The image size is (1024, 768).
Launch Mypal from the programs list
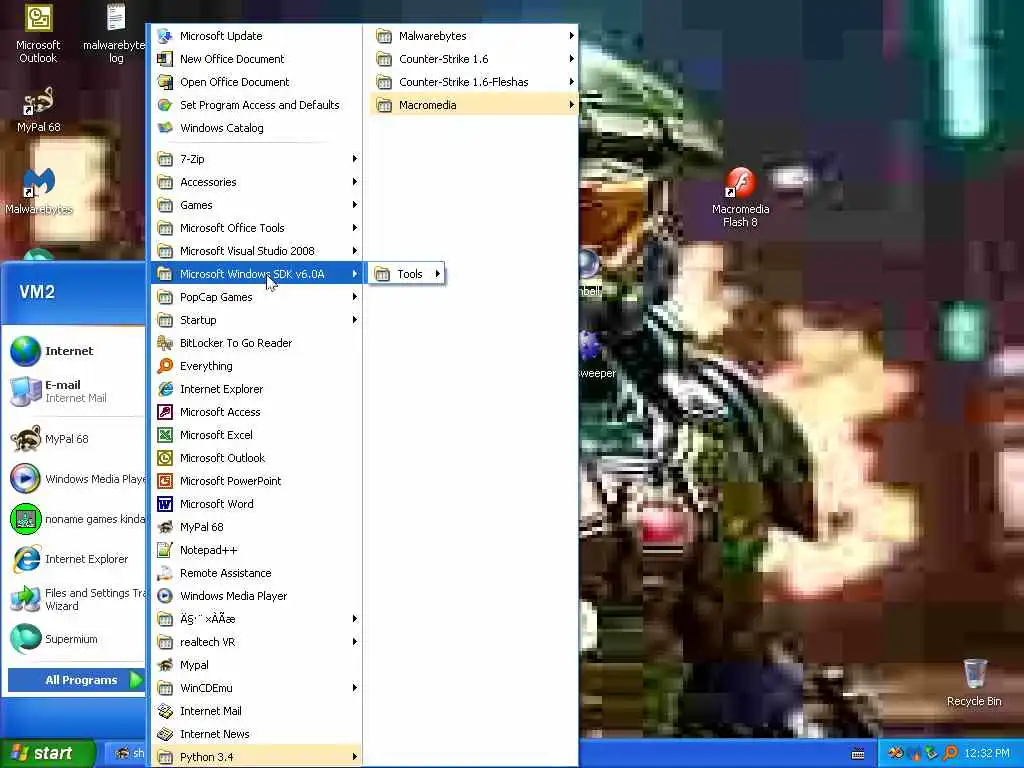click(257, 665)
